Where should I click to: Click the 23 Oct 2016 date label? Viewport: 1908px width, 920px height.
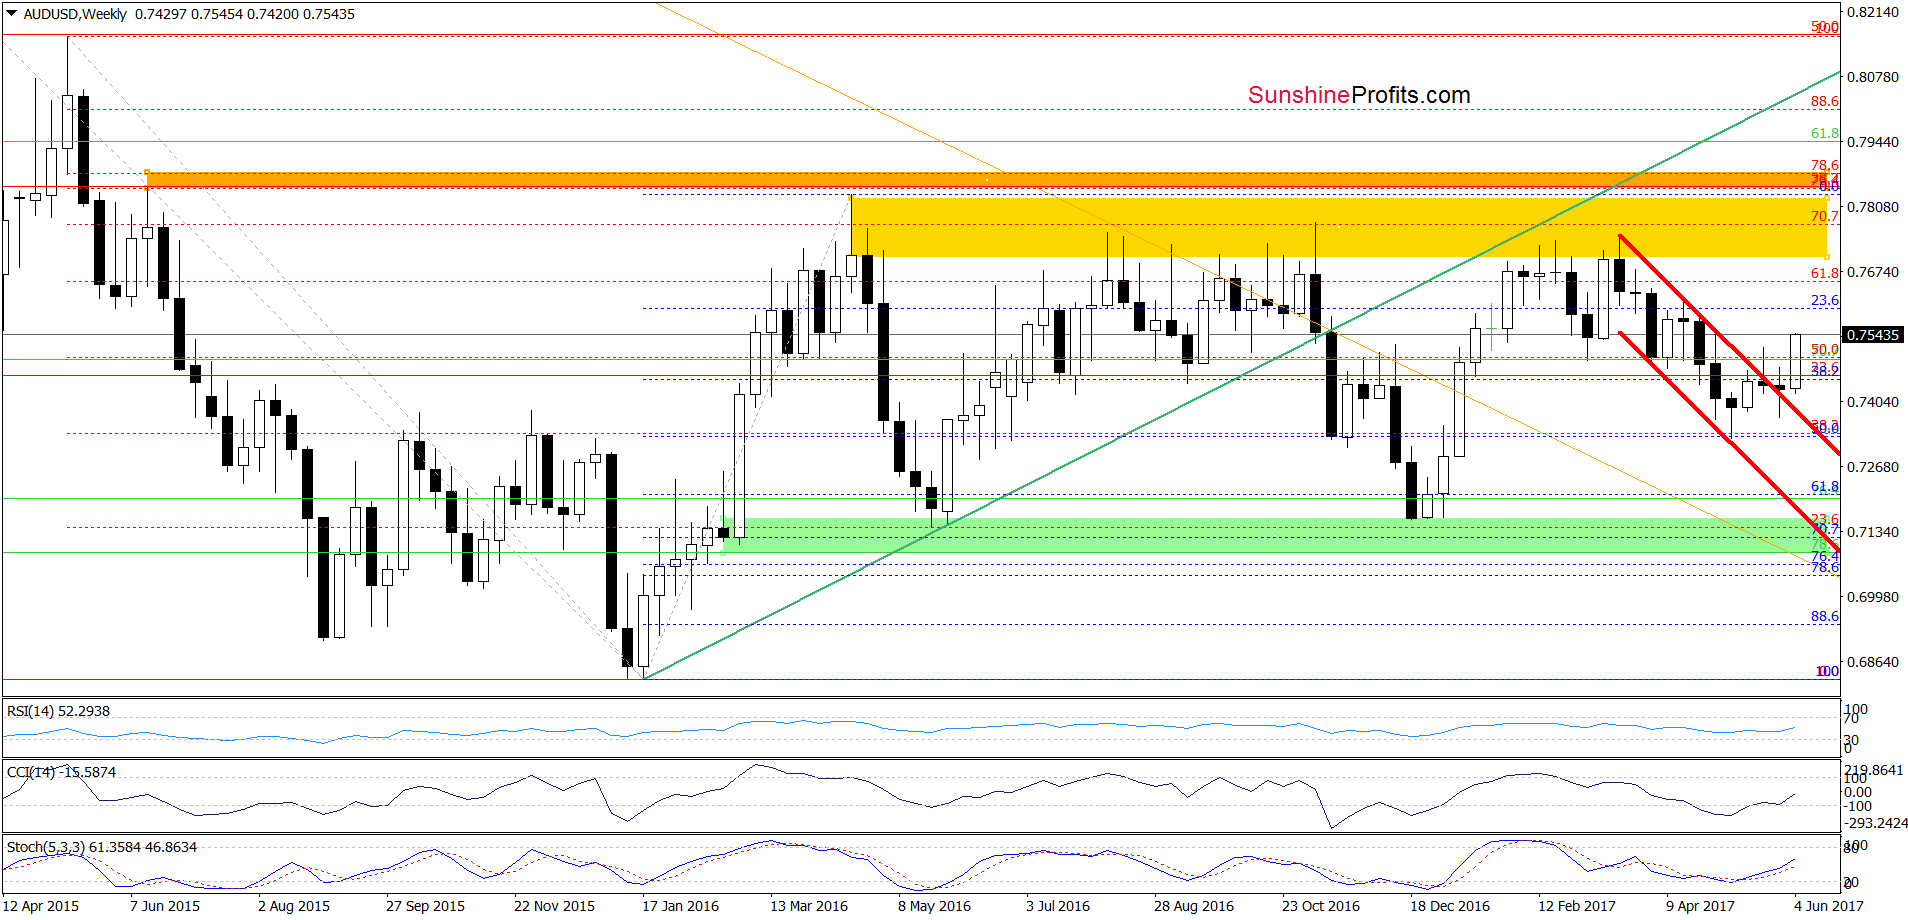click(x=1321, y=906)
